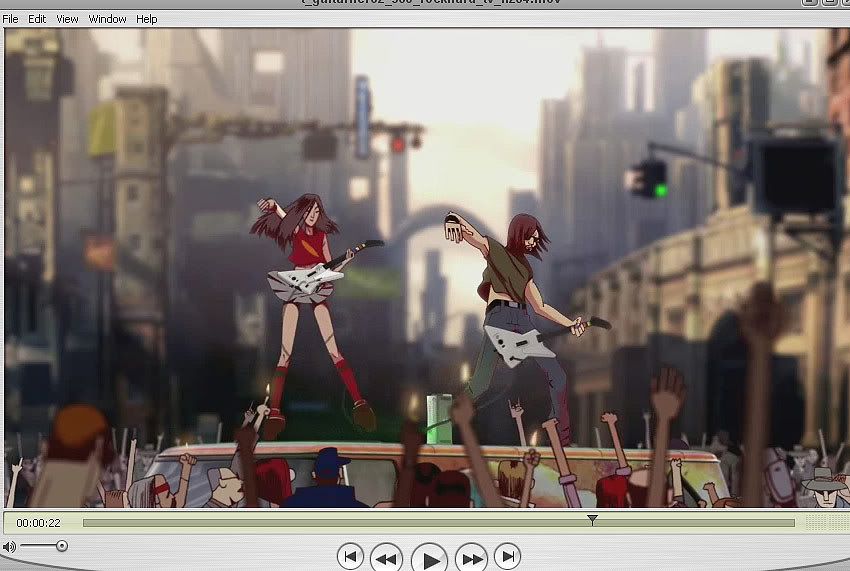The image size is (850, 571).
Task: Open the File menu
Action: coord(10,19)
